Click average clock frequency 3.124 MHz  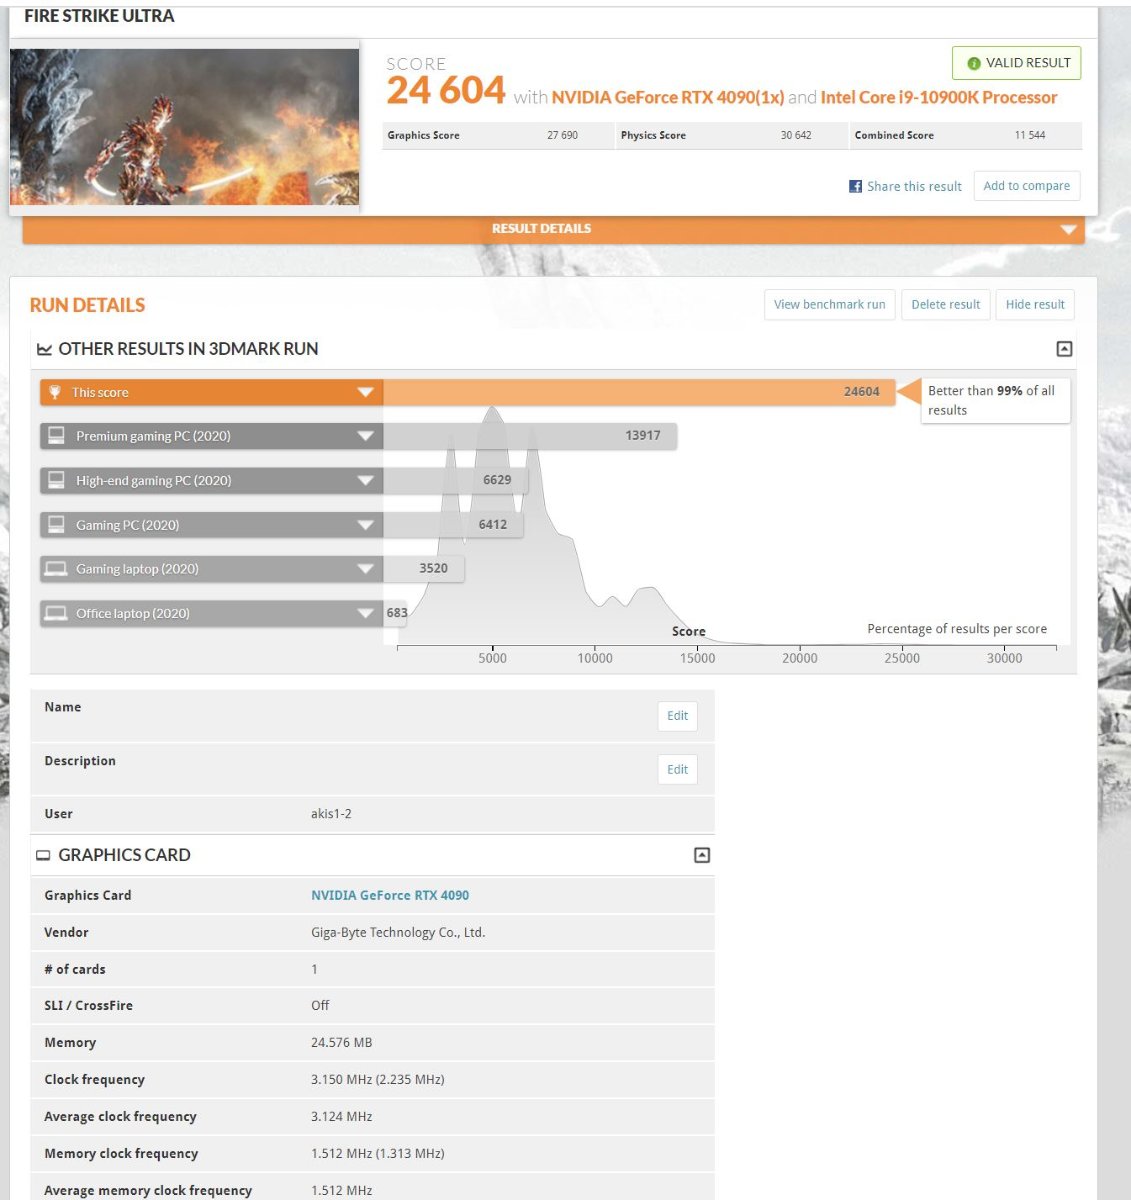342,1117
